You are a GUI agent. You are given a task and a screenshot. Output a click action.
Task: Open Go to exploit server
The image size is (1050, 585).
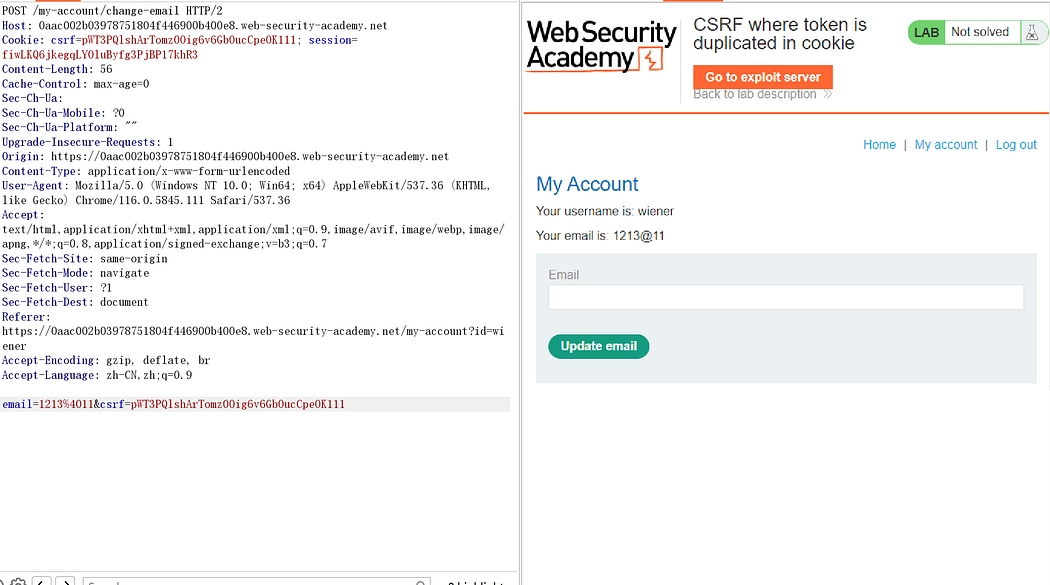pyautogui.click(x=762, y=77)
